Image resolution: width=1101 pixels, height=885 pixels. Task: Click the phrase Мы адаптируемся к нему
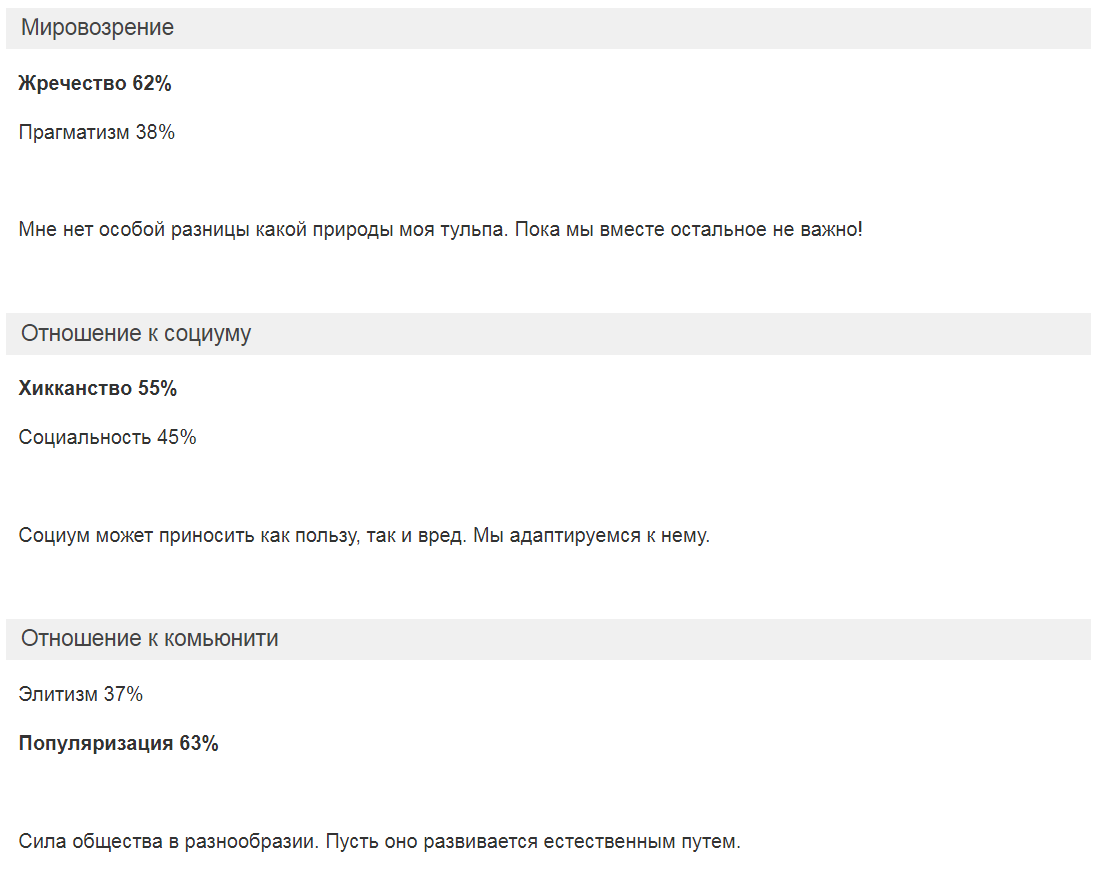coord(591,536)
